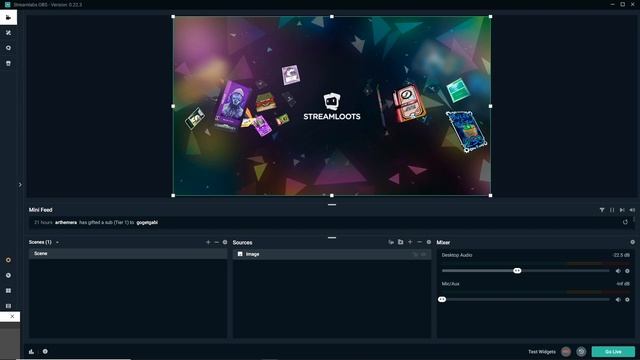Toggle lock on the Image source
640x360 pixels.
click(416, 254)
